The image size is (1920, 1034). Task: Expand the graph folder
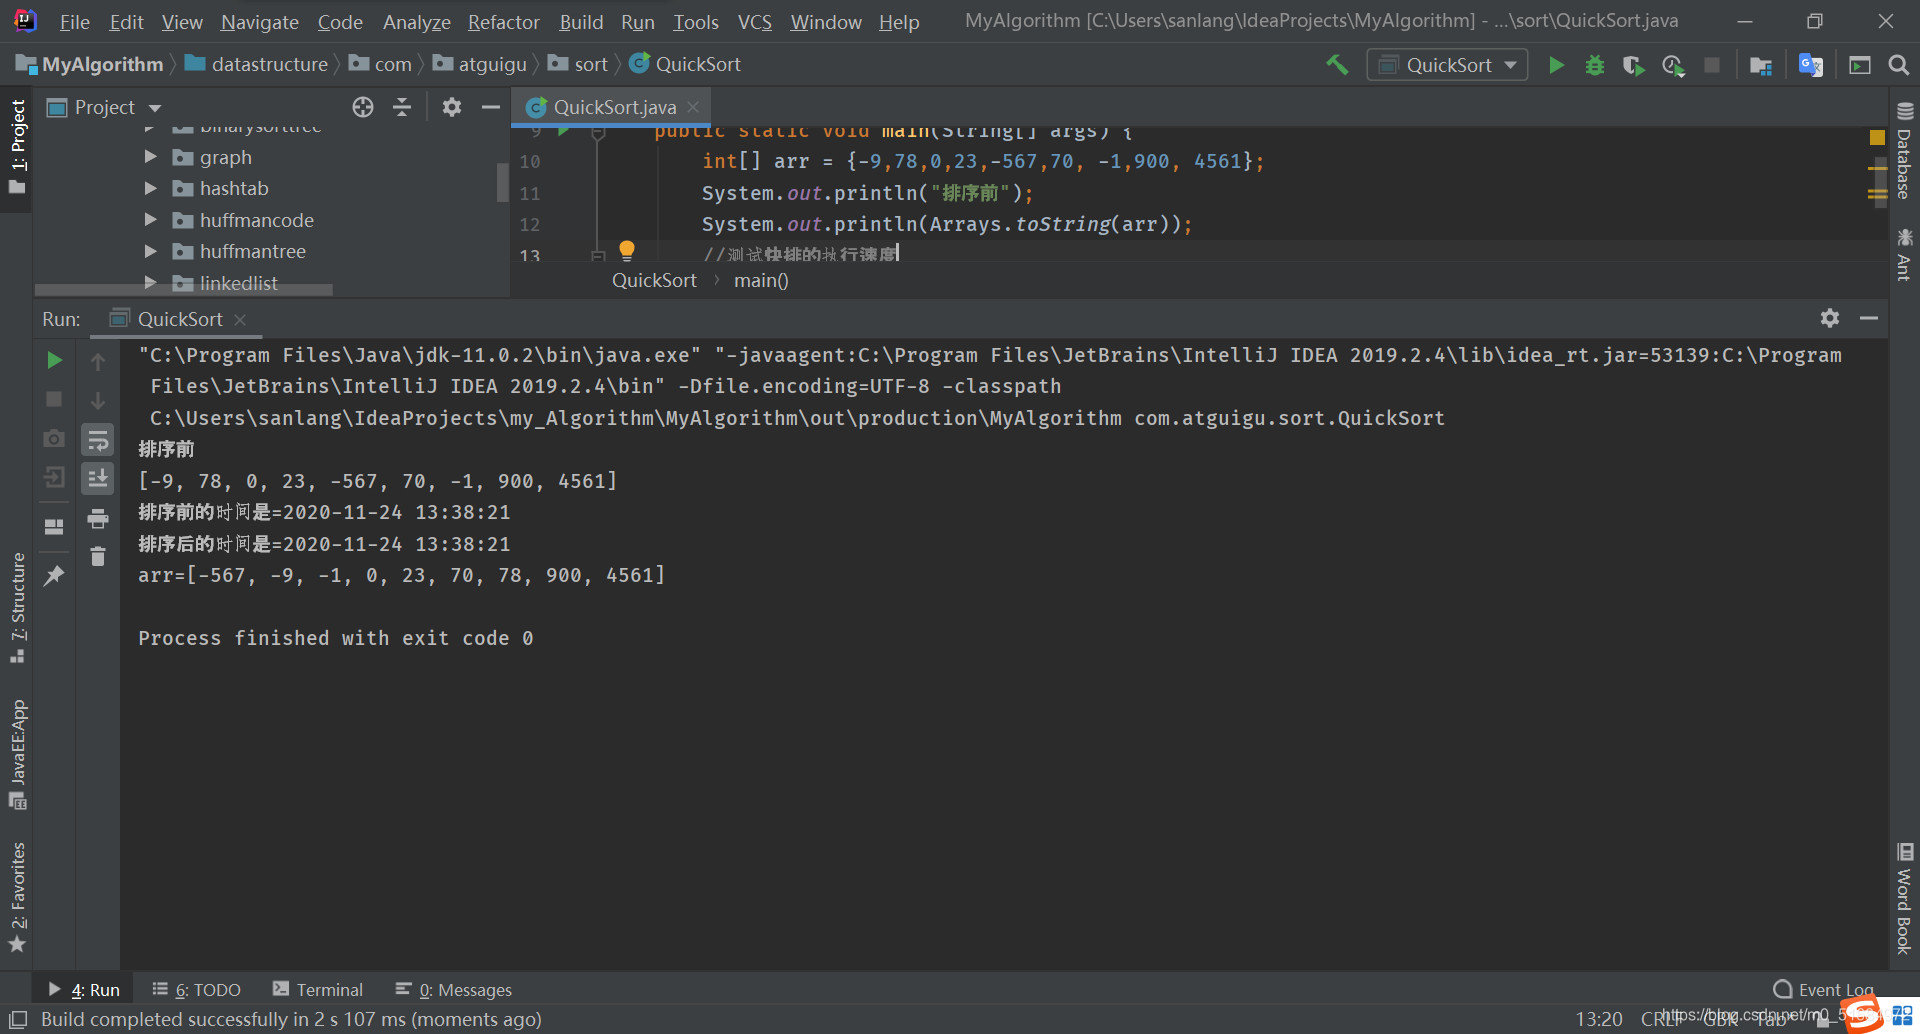pos(150,157)
